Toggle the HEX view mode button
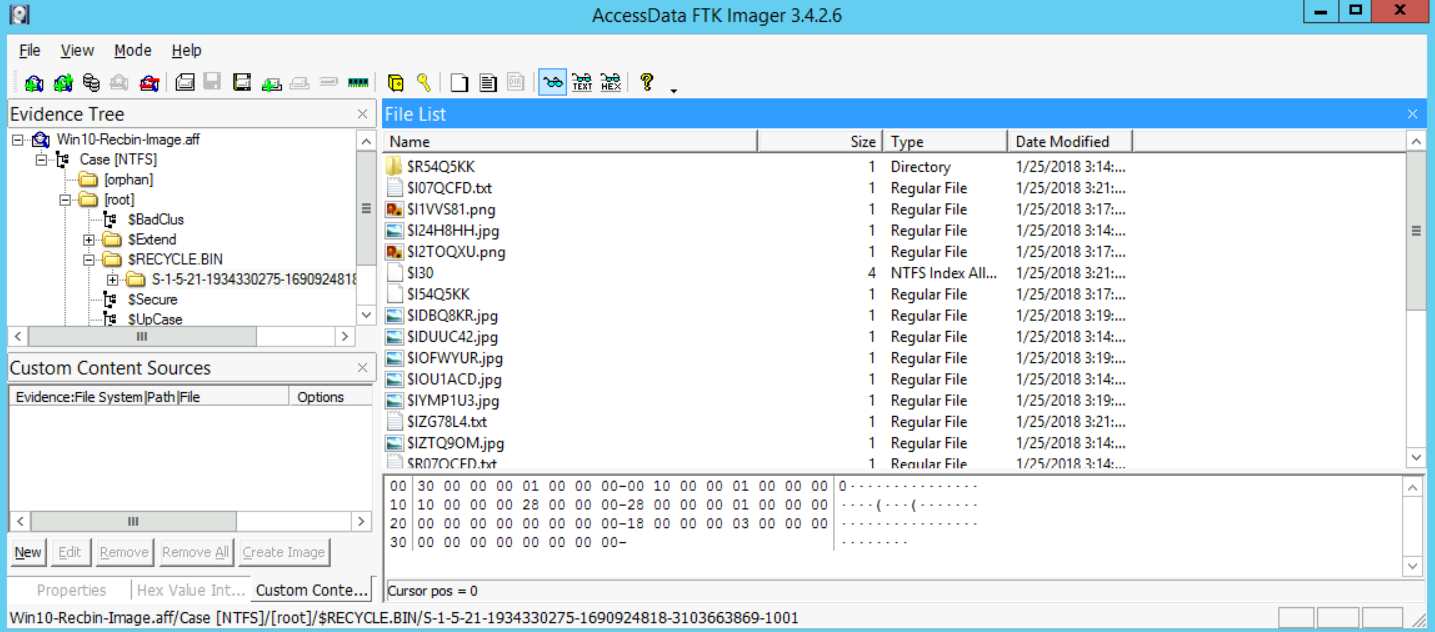1435x632 pixels. tap(611, 83)
